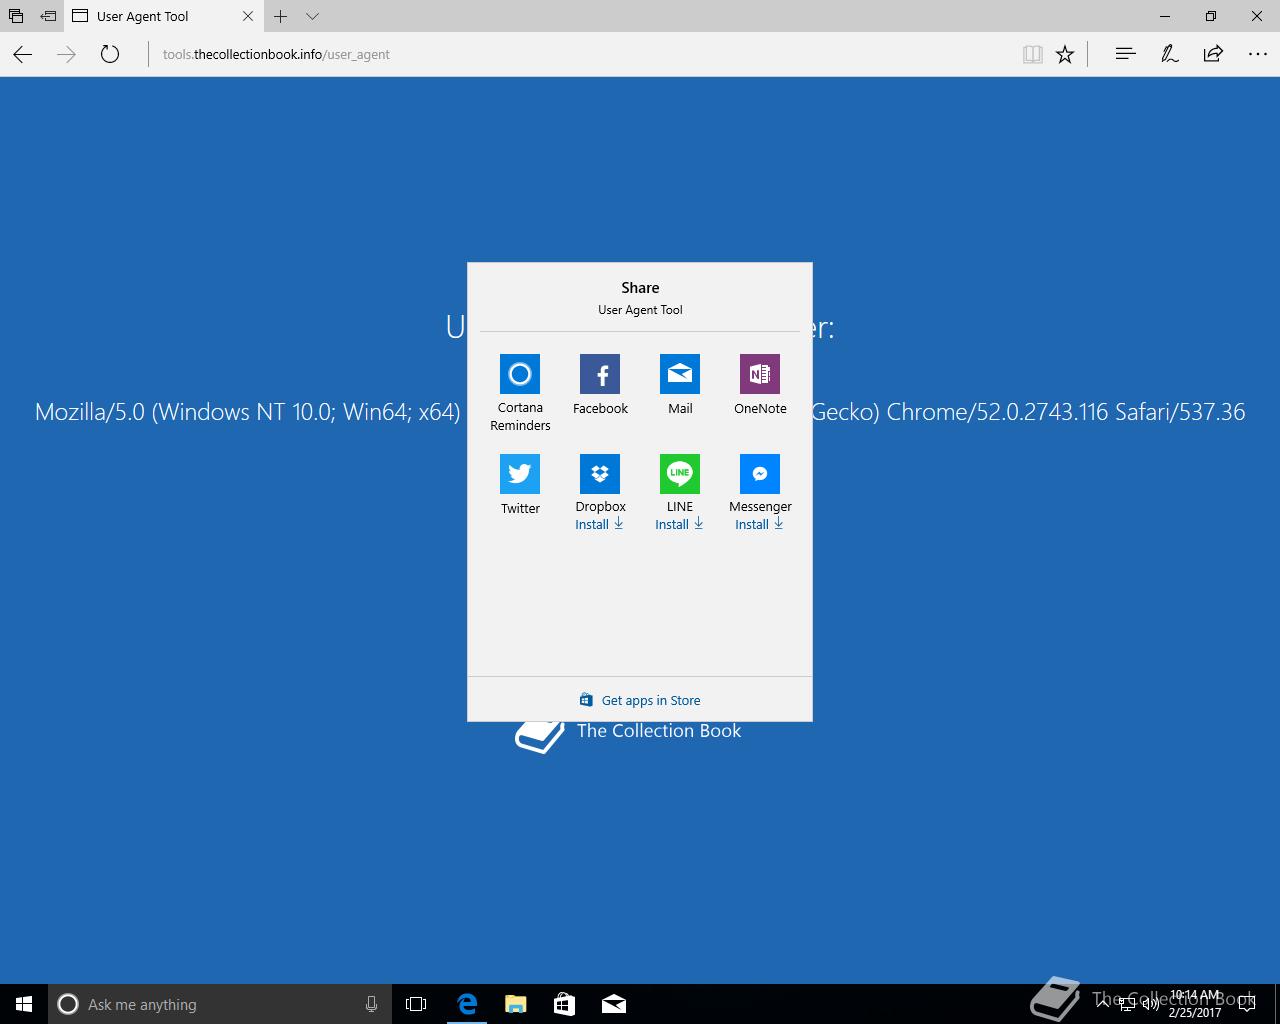Close the User Agent Tool tab

(x=248, y=16)
